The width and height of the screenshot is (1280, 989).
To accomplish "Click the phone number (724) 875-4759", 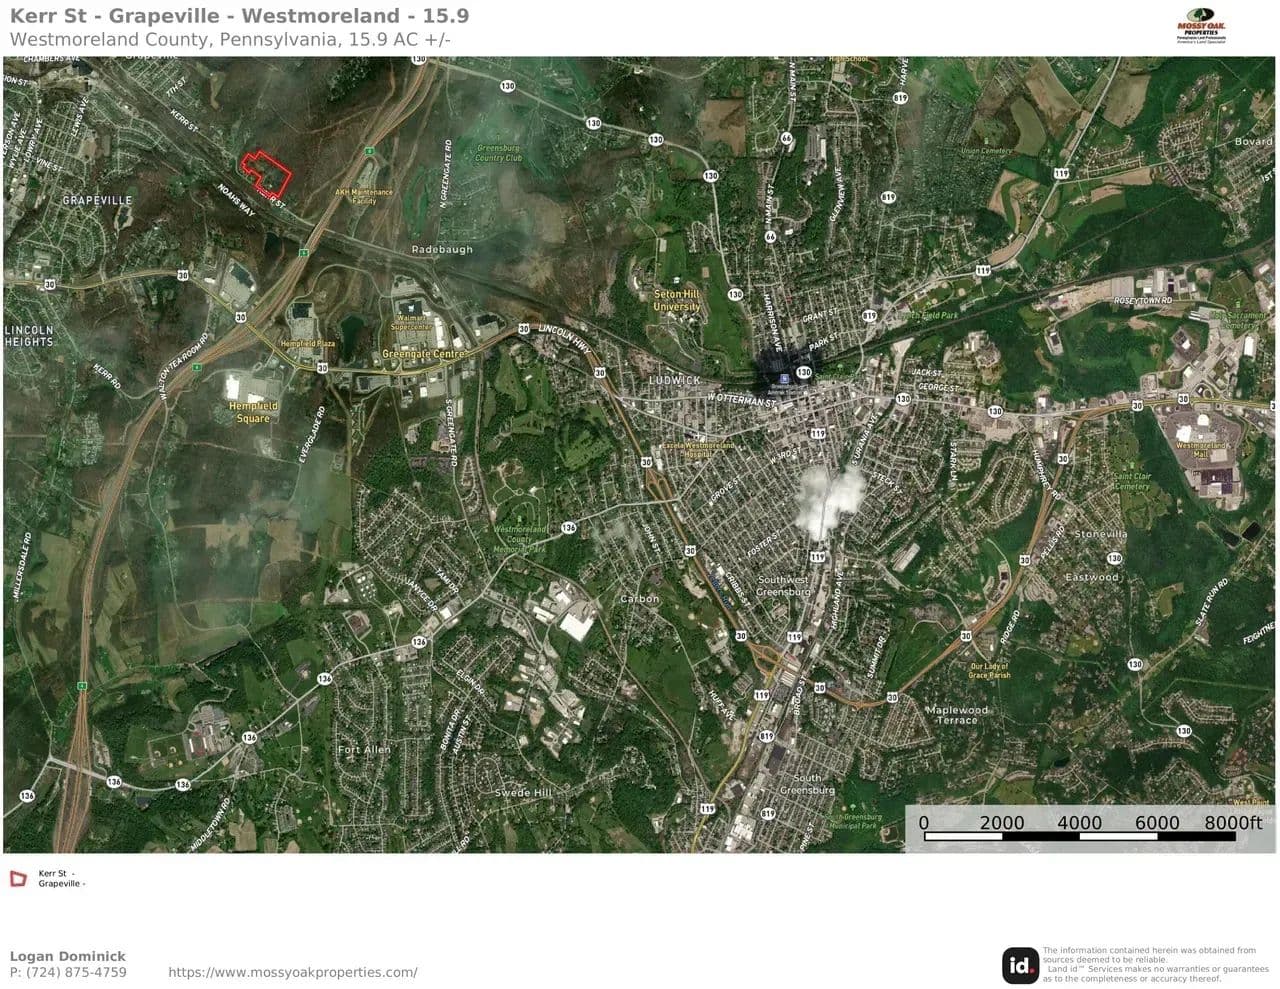I will 68,972.
